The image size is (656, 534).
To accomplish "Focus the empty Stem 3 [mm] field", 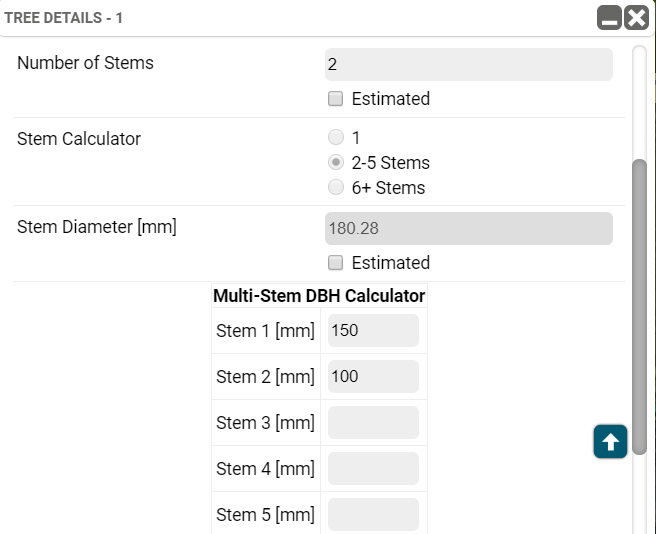I will [373, 423].
